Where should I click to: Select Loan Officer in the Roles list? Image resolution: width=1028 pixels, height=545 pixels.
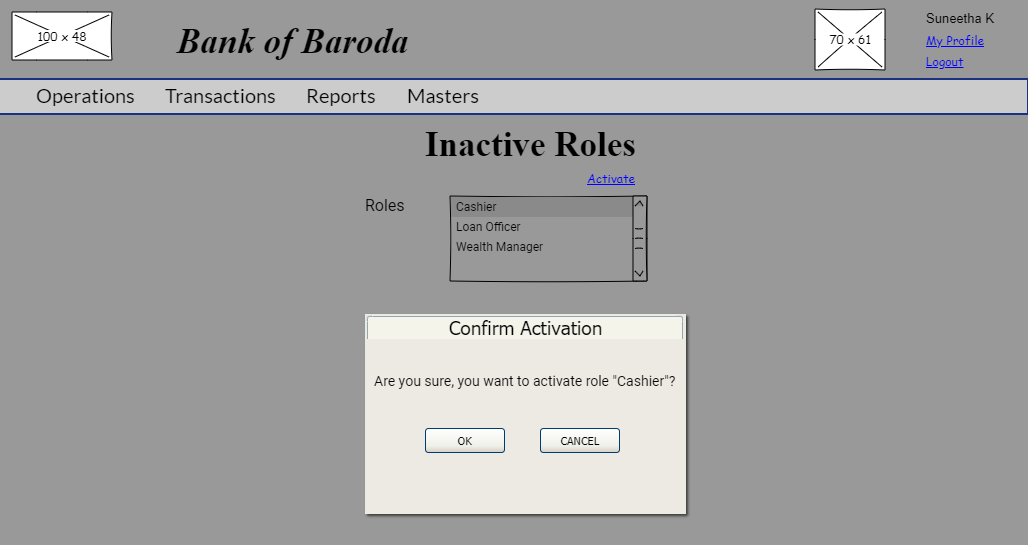pos(542,227)
